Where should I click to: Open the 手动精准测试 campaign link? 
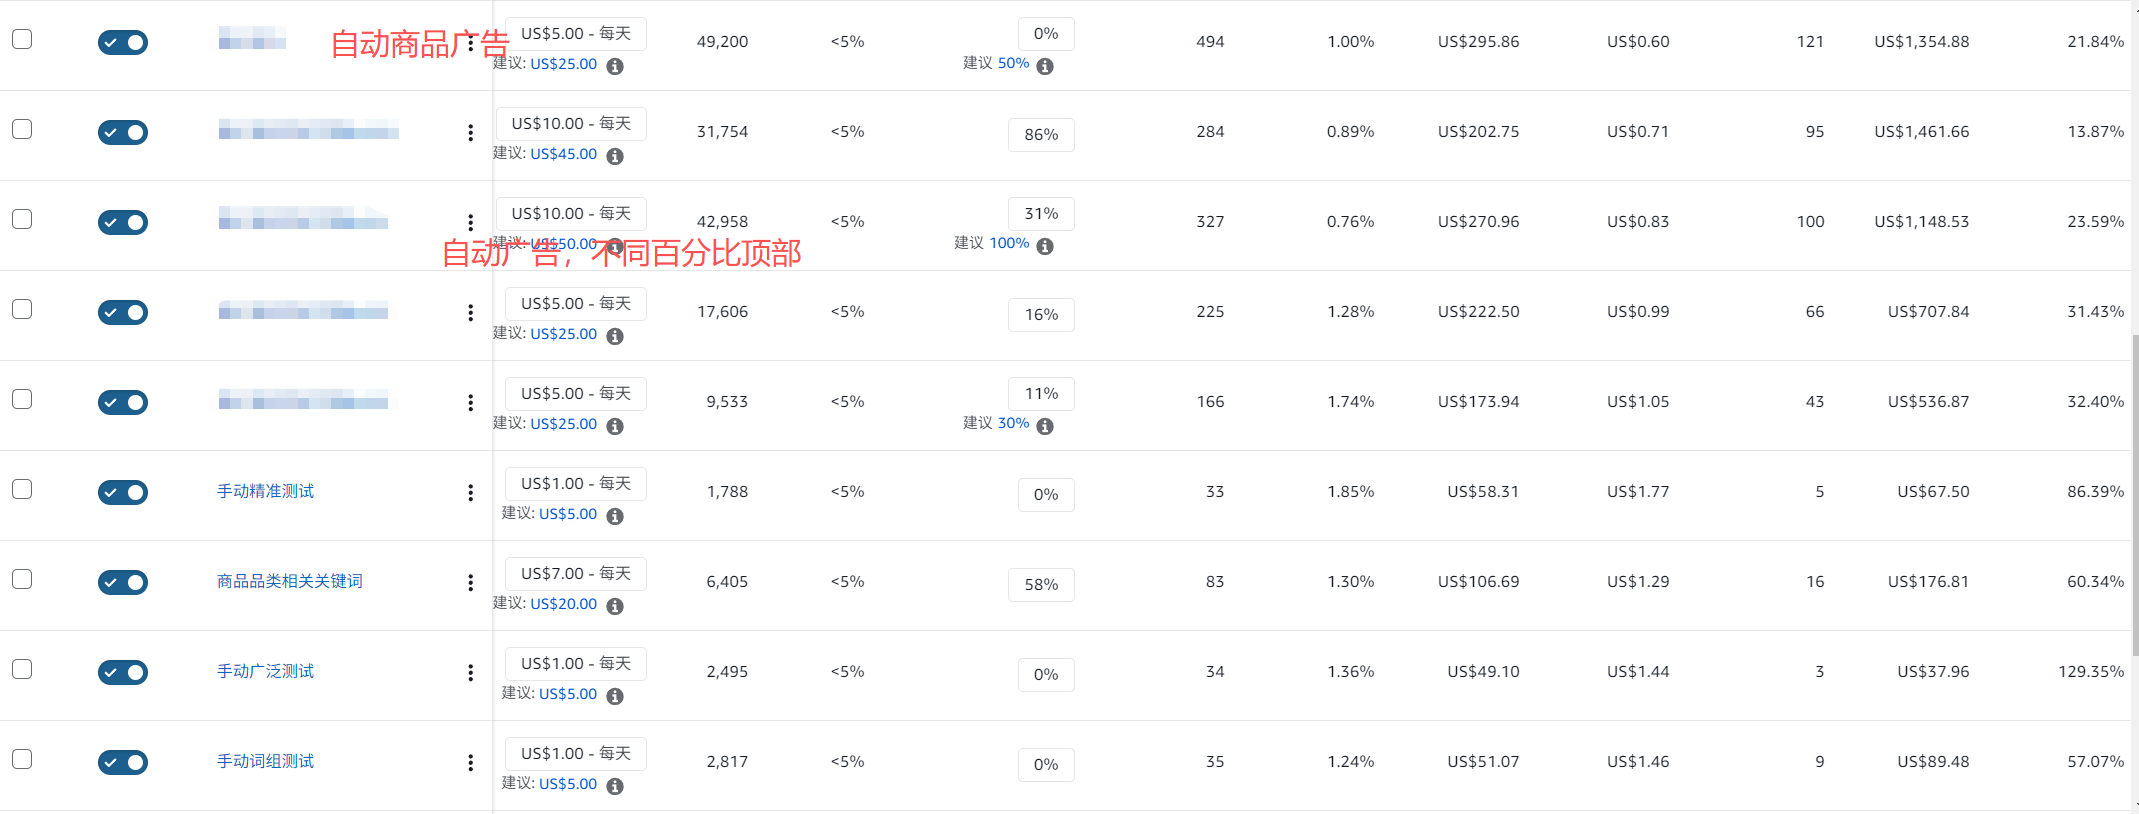(x=265, y=491)
